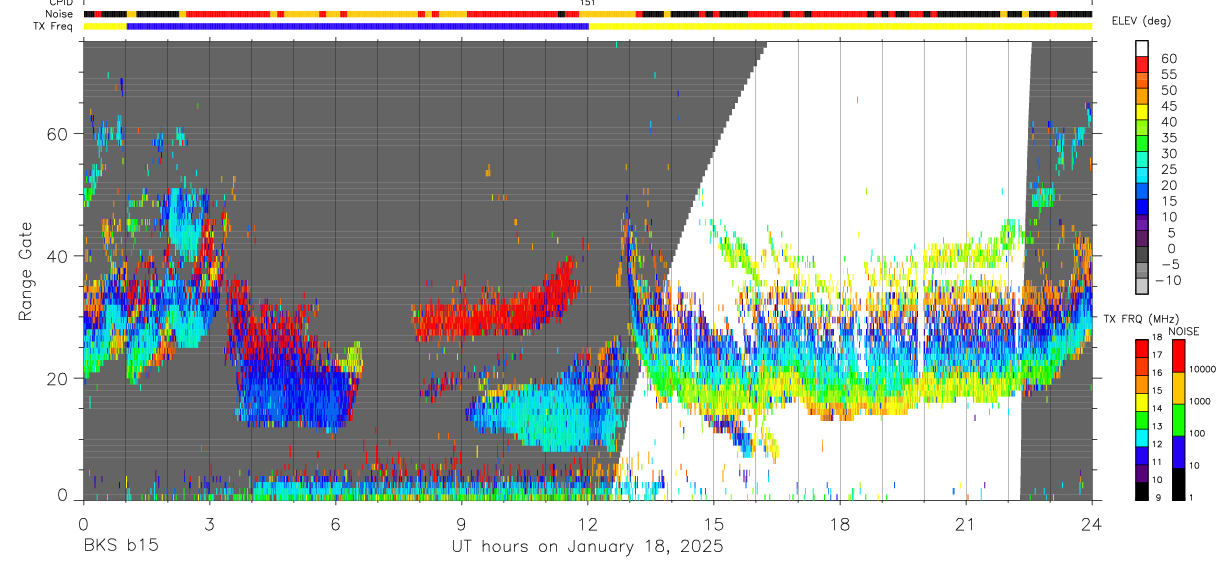Click the "9" tick label on the UT hours axis
Image resolution: width=1228 pixels, height=567 pixels.
click(461, 524)
